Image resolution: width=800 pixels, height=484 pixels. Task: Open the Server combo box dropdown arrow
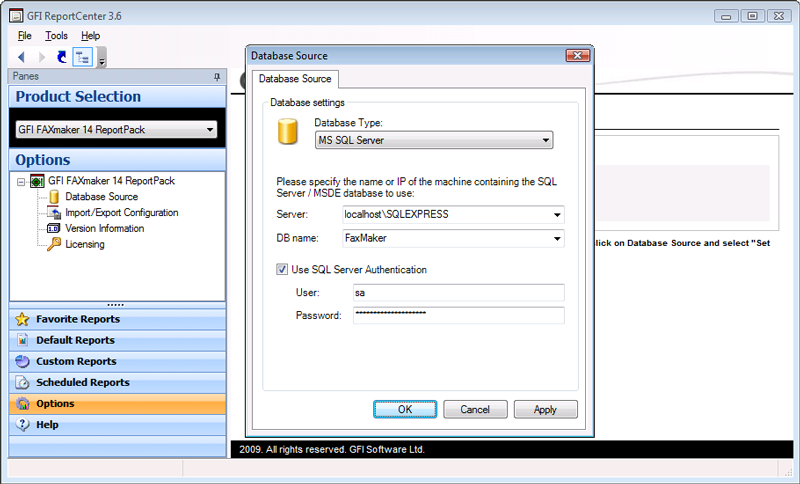coord(558,215)
